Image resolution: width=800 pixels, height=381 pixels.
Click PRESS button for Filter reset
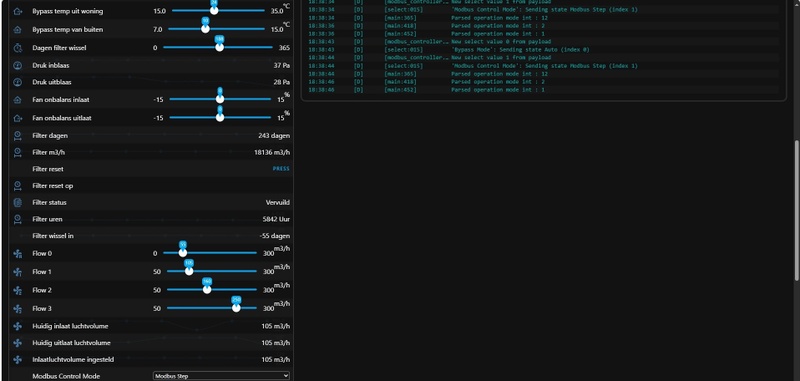point(281,169)
